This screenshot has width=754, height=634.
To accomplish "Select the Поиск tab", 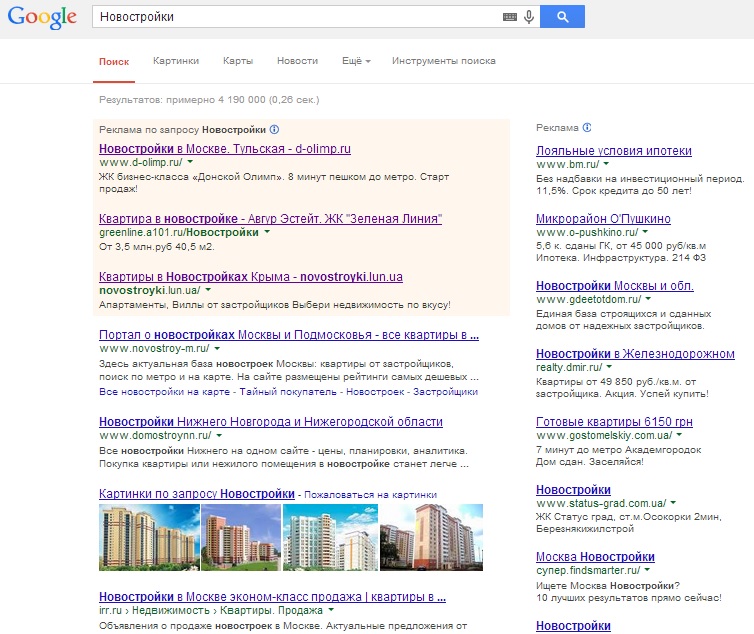I will pyautogui.click(x=114, y=62).
